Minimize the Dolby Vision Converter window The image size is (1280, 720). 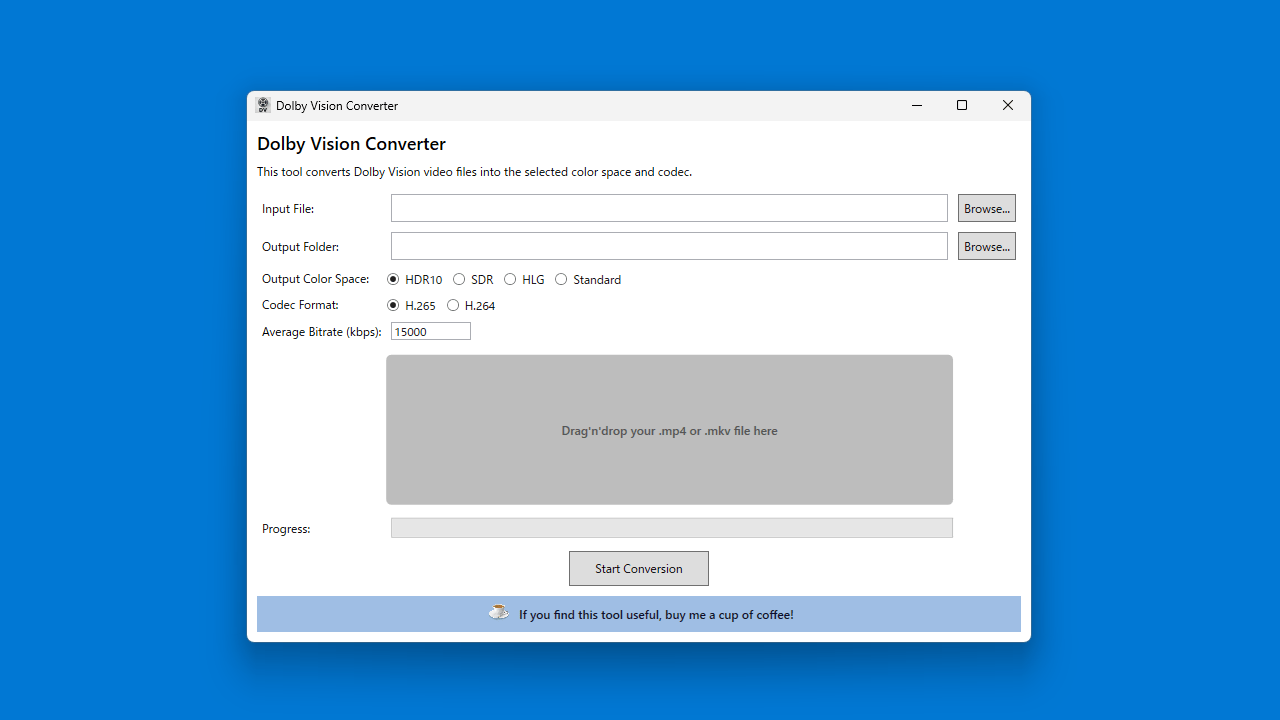pos(917,106)
